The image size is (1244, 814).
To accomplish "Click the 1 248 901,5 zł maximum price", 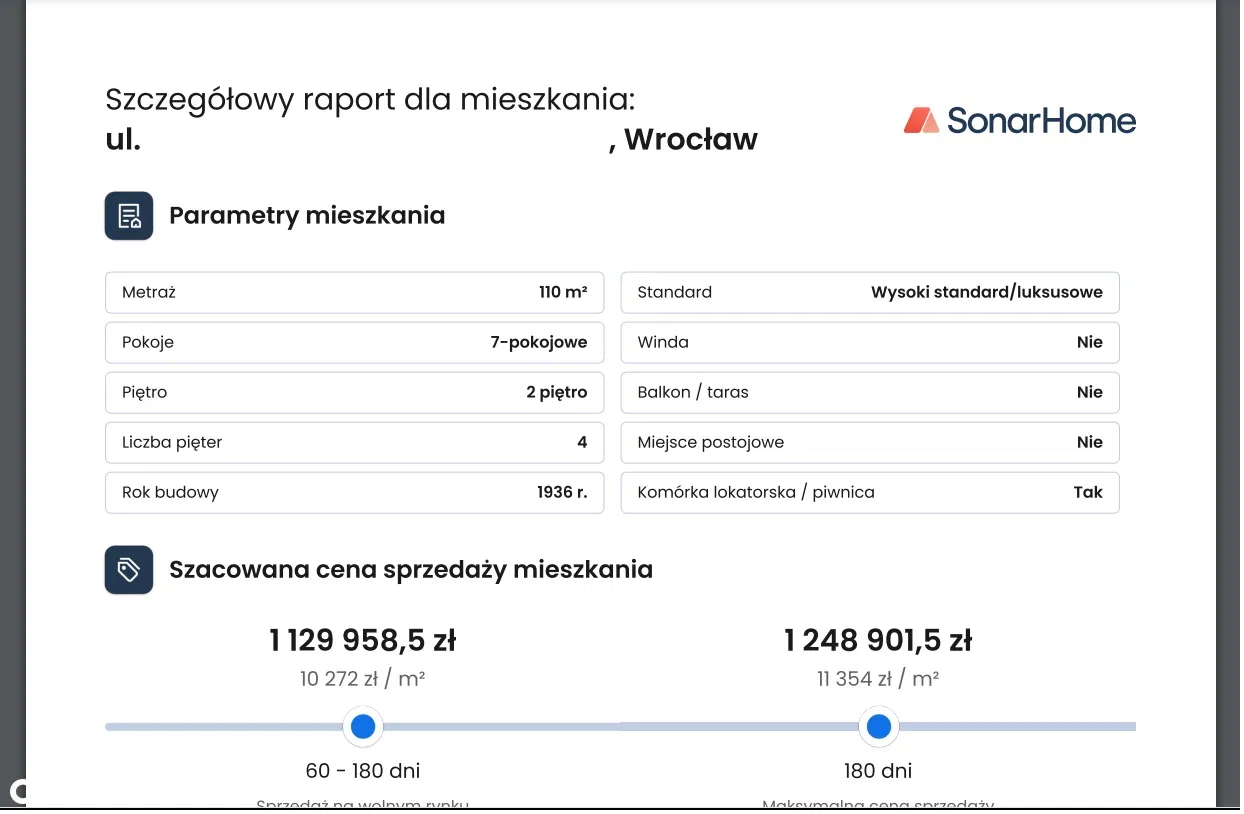I will click(878, 640).
